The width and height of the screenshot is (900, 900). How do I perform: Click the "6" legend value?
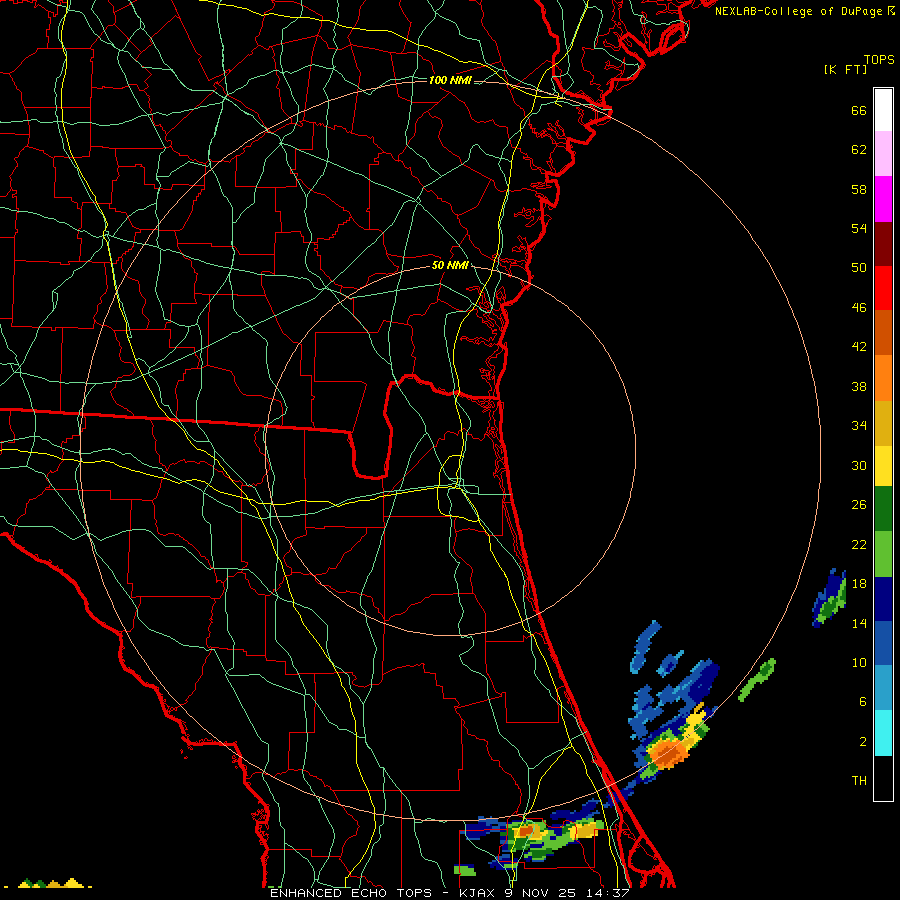[863, 701]
